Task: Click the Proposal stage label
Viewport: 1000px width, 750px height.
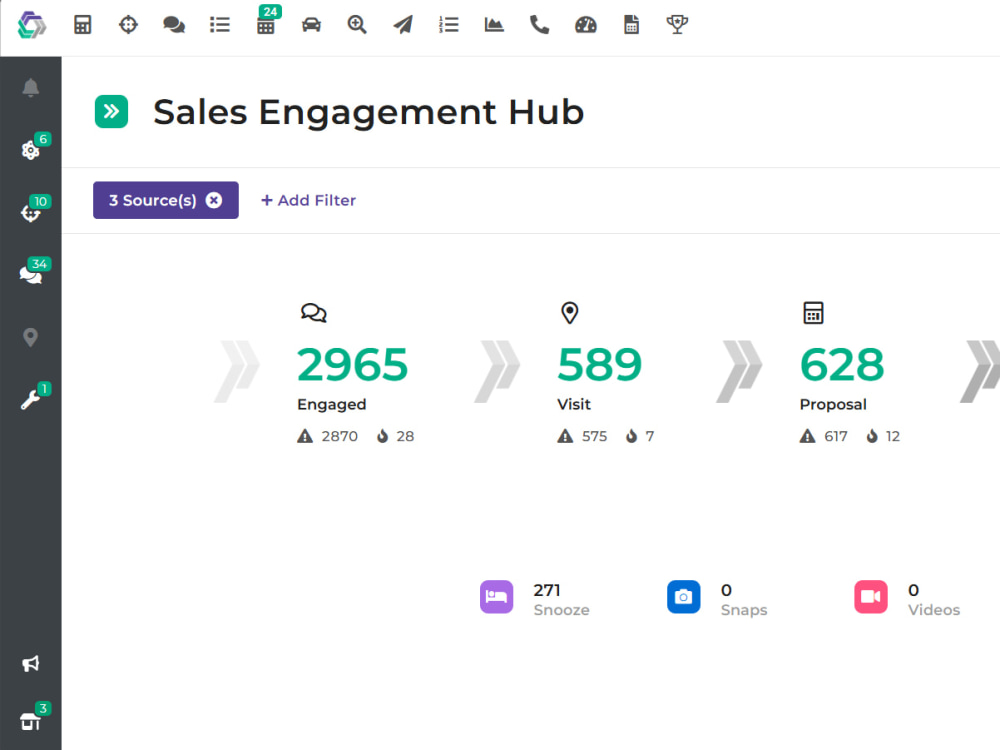Action: [833, 404]
